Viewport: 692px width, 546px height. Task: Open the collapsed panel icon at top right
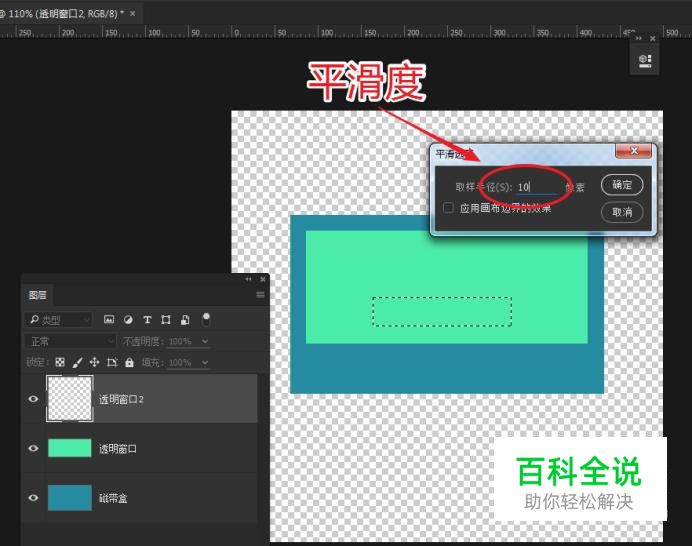(x=645, y=60)
